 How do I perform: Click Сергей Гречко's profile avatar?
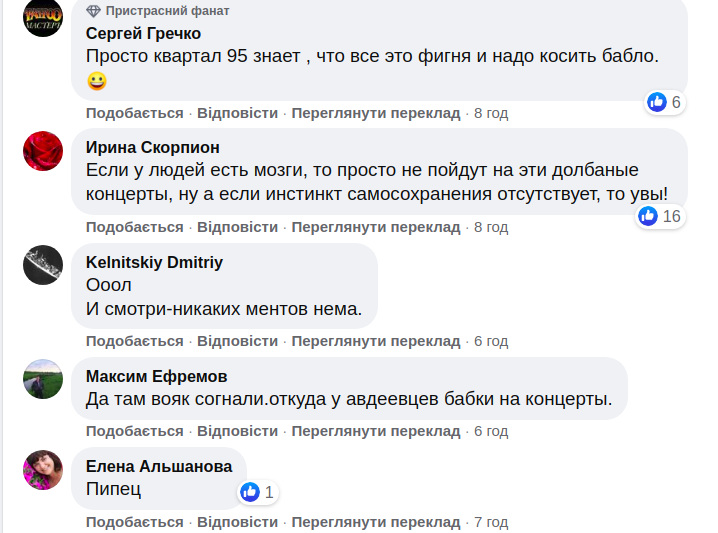(x=43, y=16)
